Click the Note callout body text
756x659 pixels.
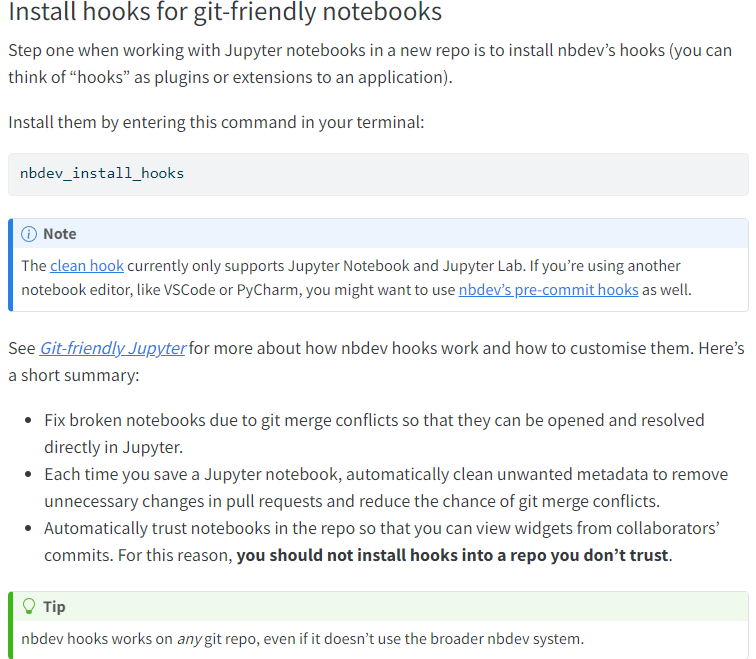tap(356, 278)
